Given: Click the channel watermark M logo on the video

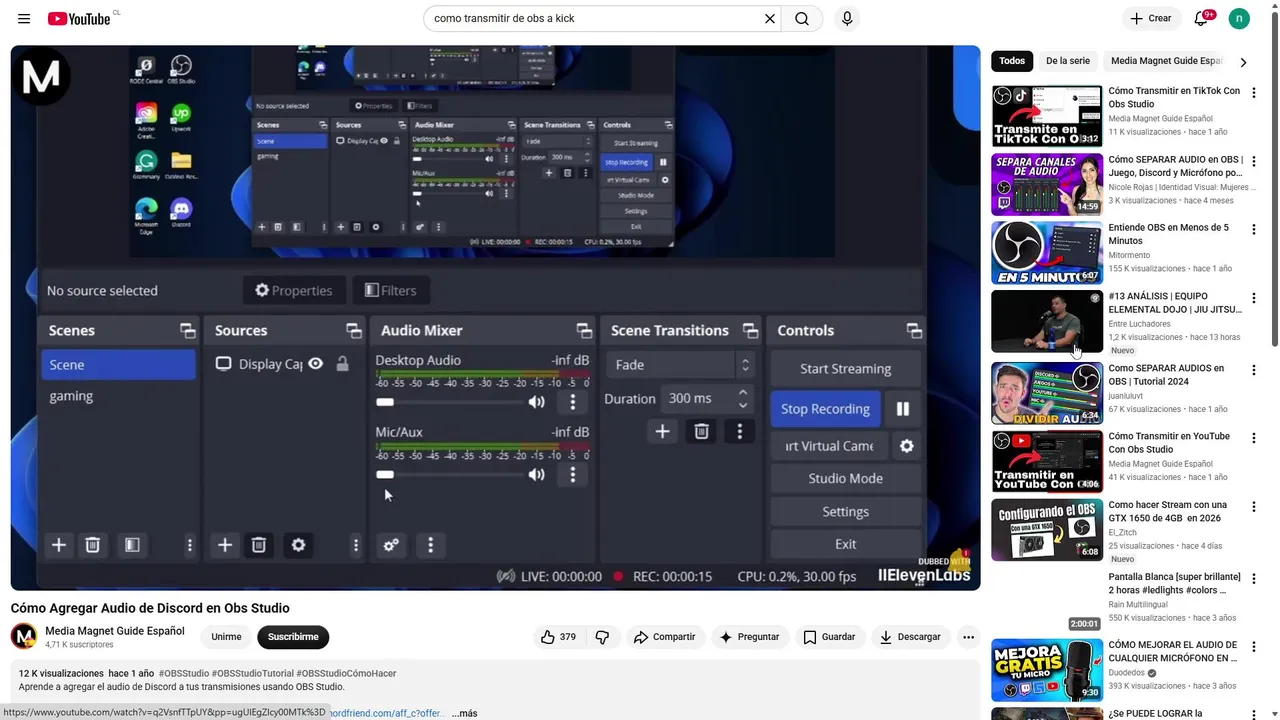Looking at the screenshot, I should [41, 76].
